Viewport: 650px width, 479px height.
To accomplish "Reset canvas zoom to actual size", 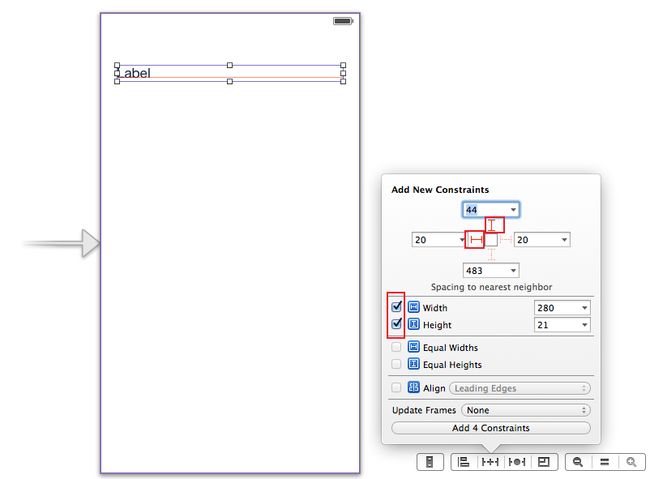I will [604, 462].
